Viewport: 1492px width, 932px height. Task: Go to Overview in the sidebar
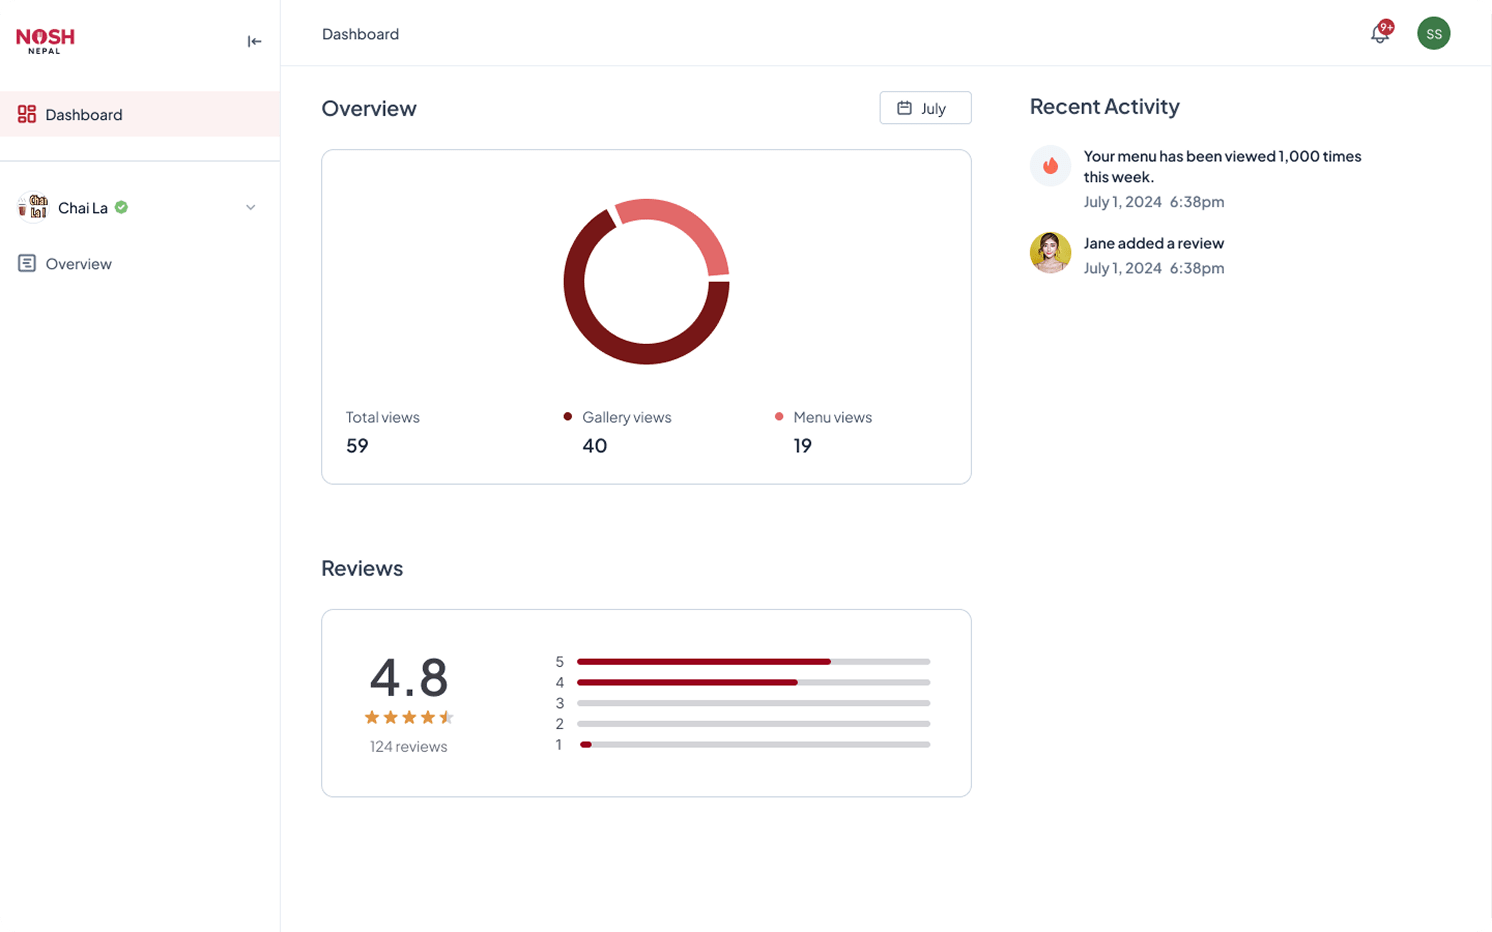coord(78,264)
